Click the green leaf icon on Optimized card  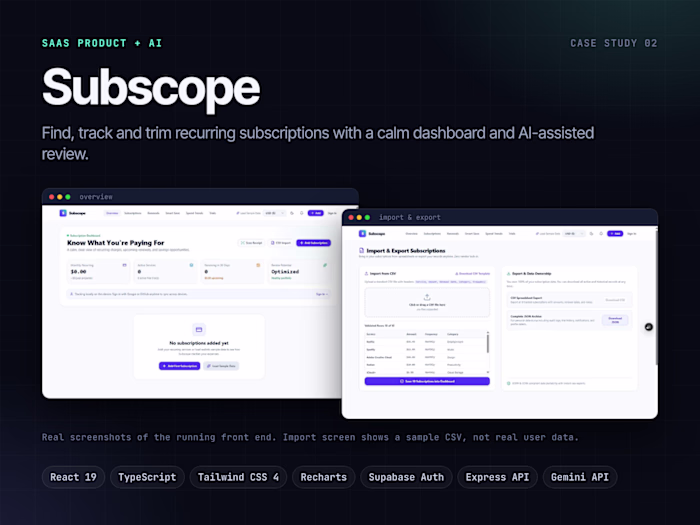coord(325,265)
